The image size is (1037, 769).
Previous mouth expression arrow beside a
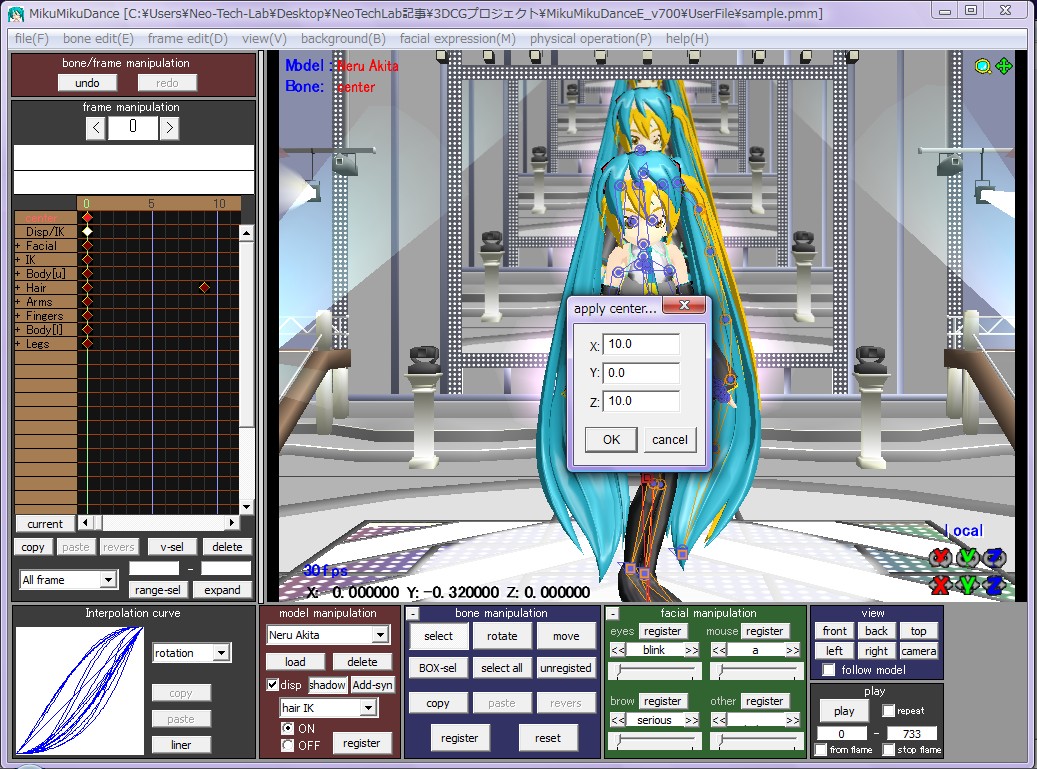click(x=719, y=650)
